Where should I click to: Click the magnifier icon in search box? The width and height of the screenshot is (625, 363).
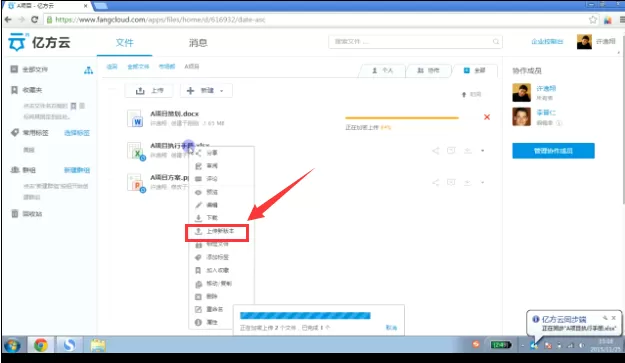tap(496, 41)
